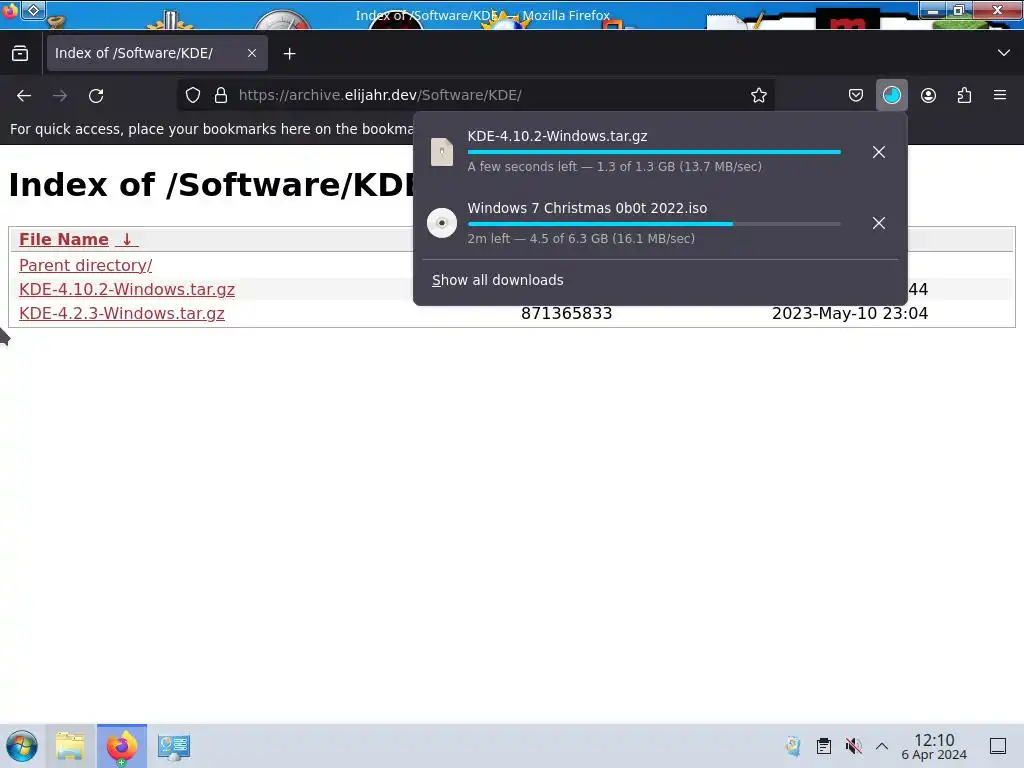Click the KDE tar.gz download progress bar
The width and height of the screenshot is (1024, 768).
[x=654, y=152]
